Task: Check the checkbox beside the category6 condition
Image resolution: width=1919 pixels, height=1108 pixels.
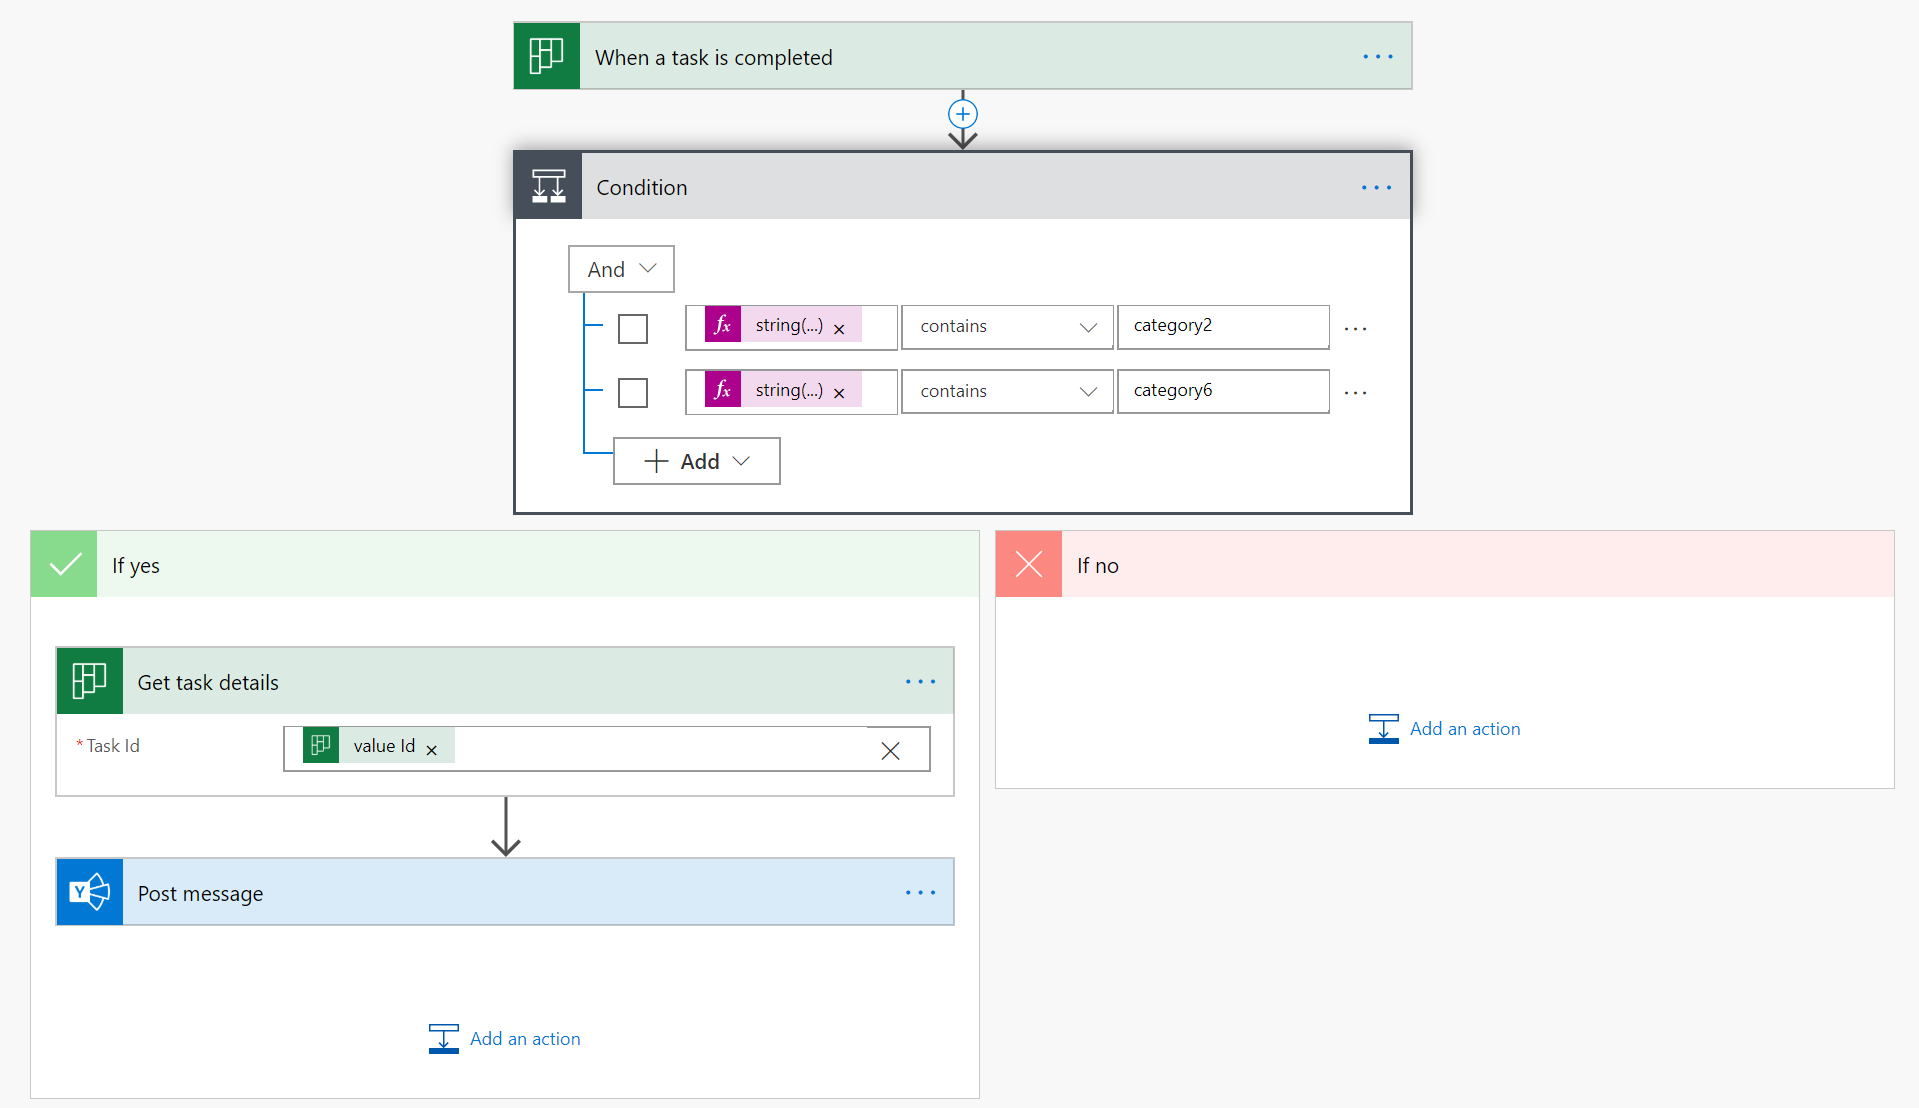Action: pos(632,393)
